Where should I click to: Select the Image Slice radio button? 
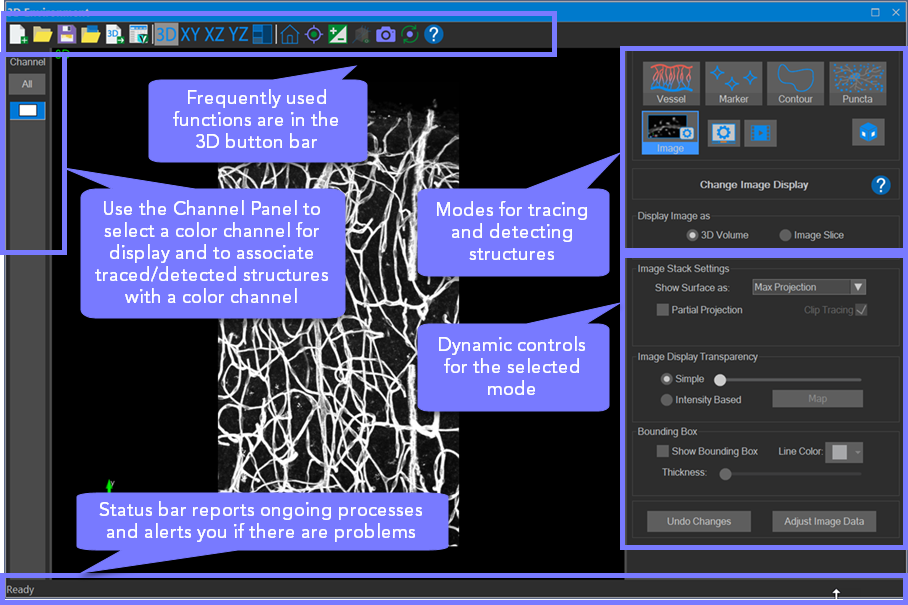pos(786,235)
